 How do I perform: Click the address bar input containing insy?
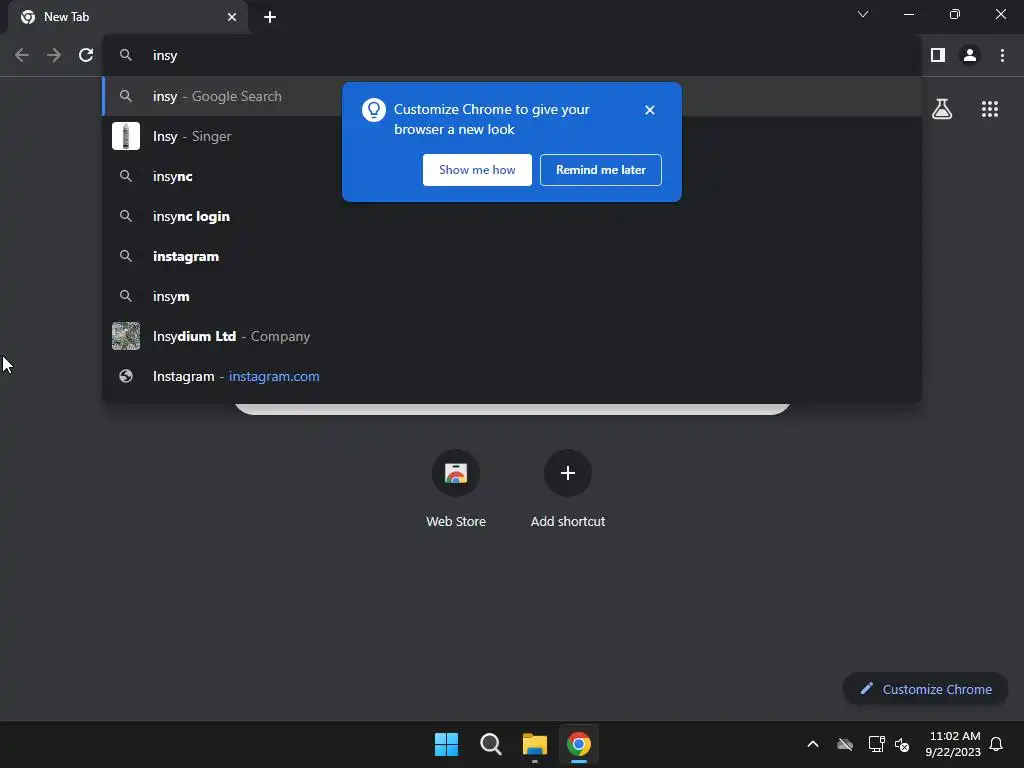pos(512,56)
